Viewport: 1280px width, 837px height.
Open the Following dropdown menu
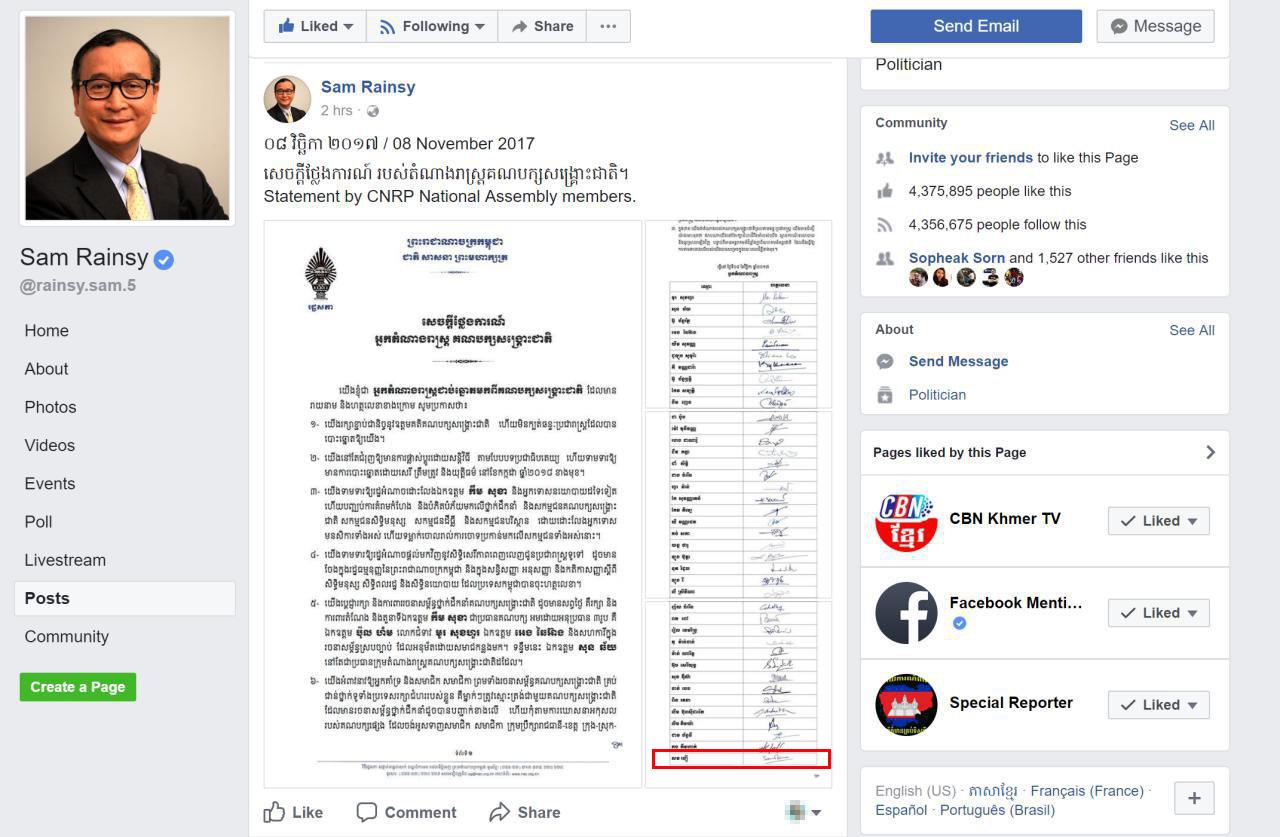click(432, 27)
